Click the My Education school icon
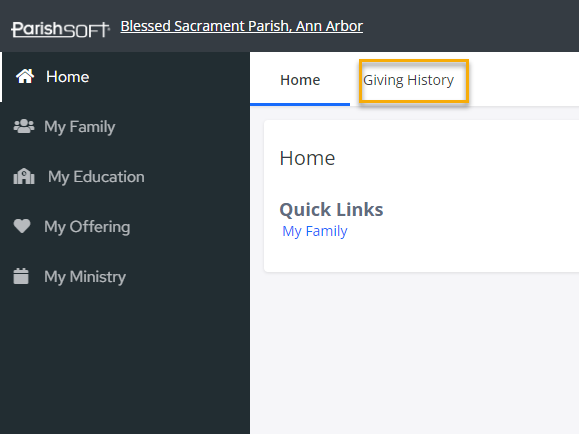 (24, 176)
